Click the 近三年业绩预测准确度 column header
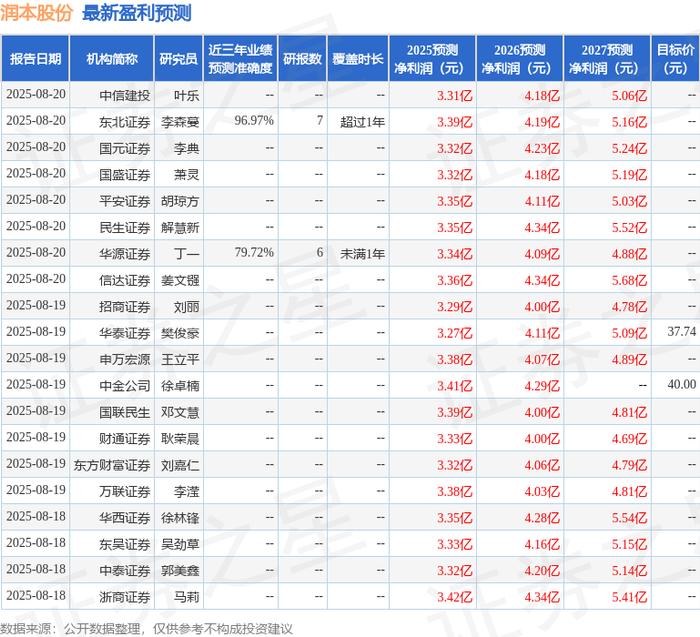 [241, 59]
